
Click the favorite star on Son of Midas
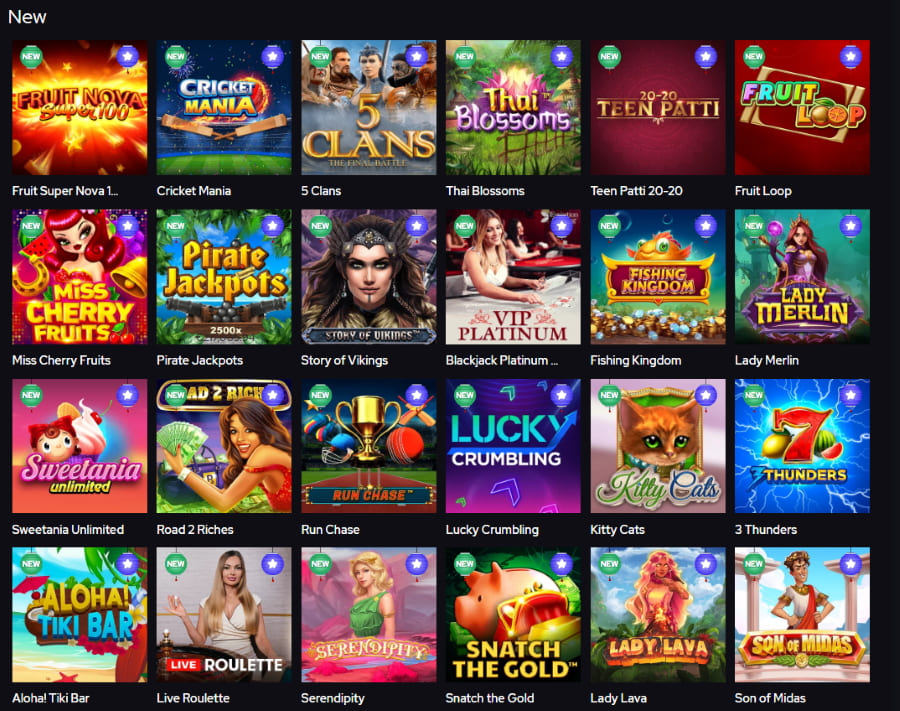tap(851, 564)
